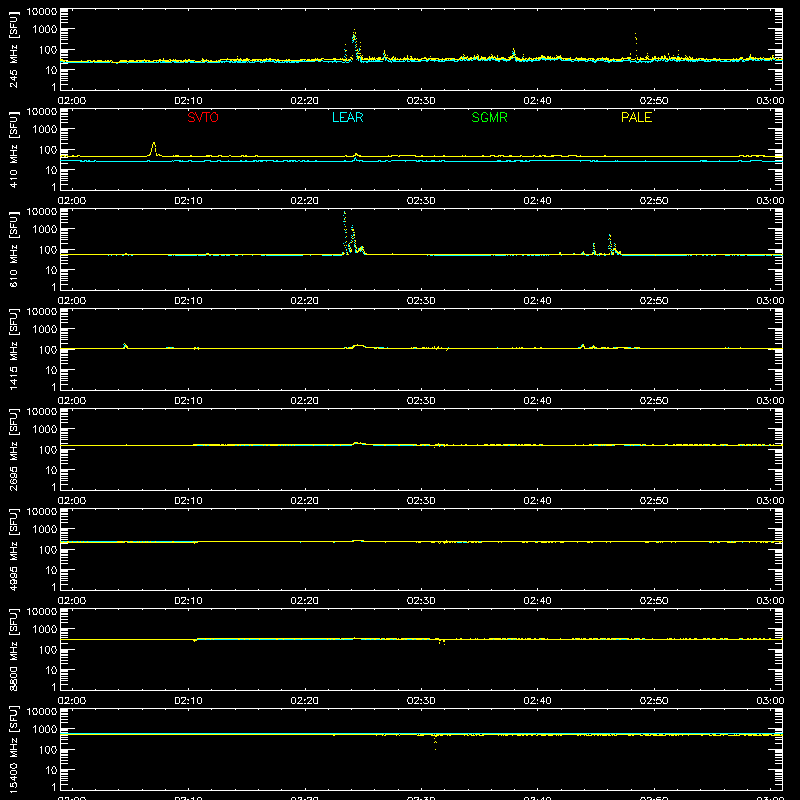Click 02:10 tick under the 2695 MHz plot
Viewport: 800px width, 800px height.
pos(188,501)
